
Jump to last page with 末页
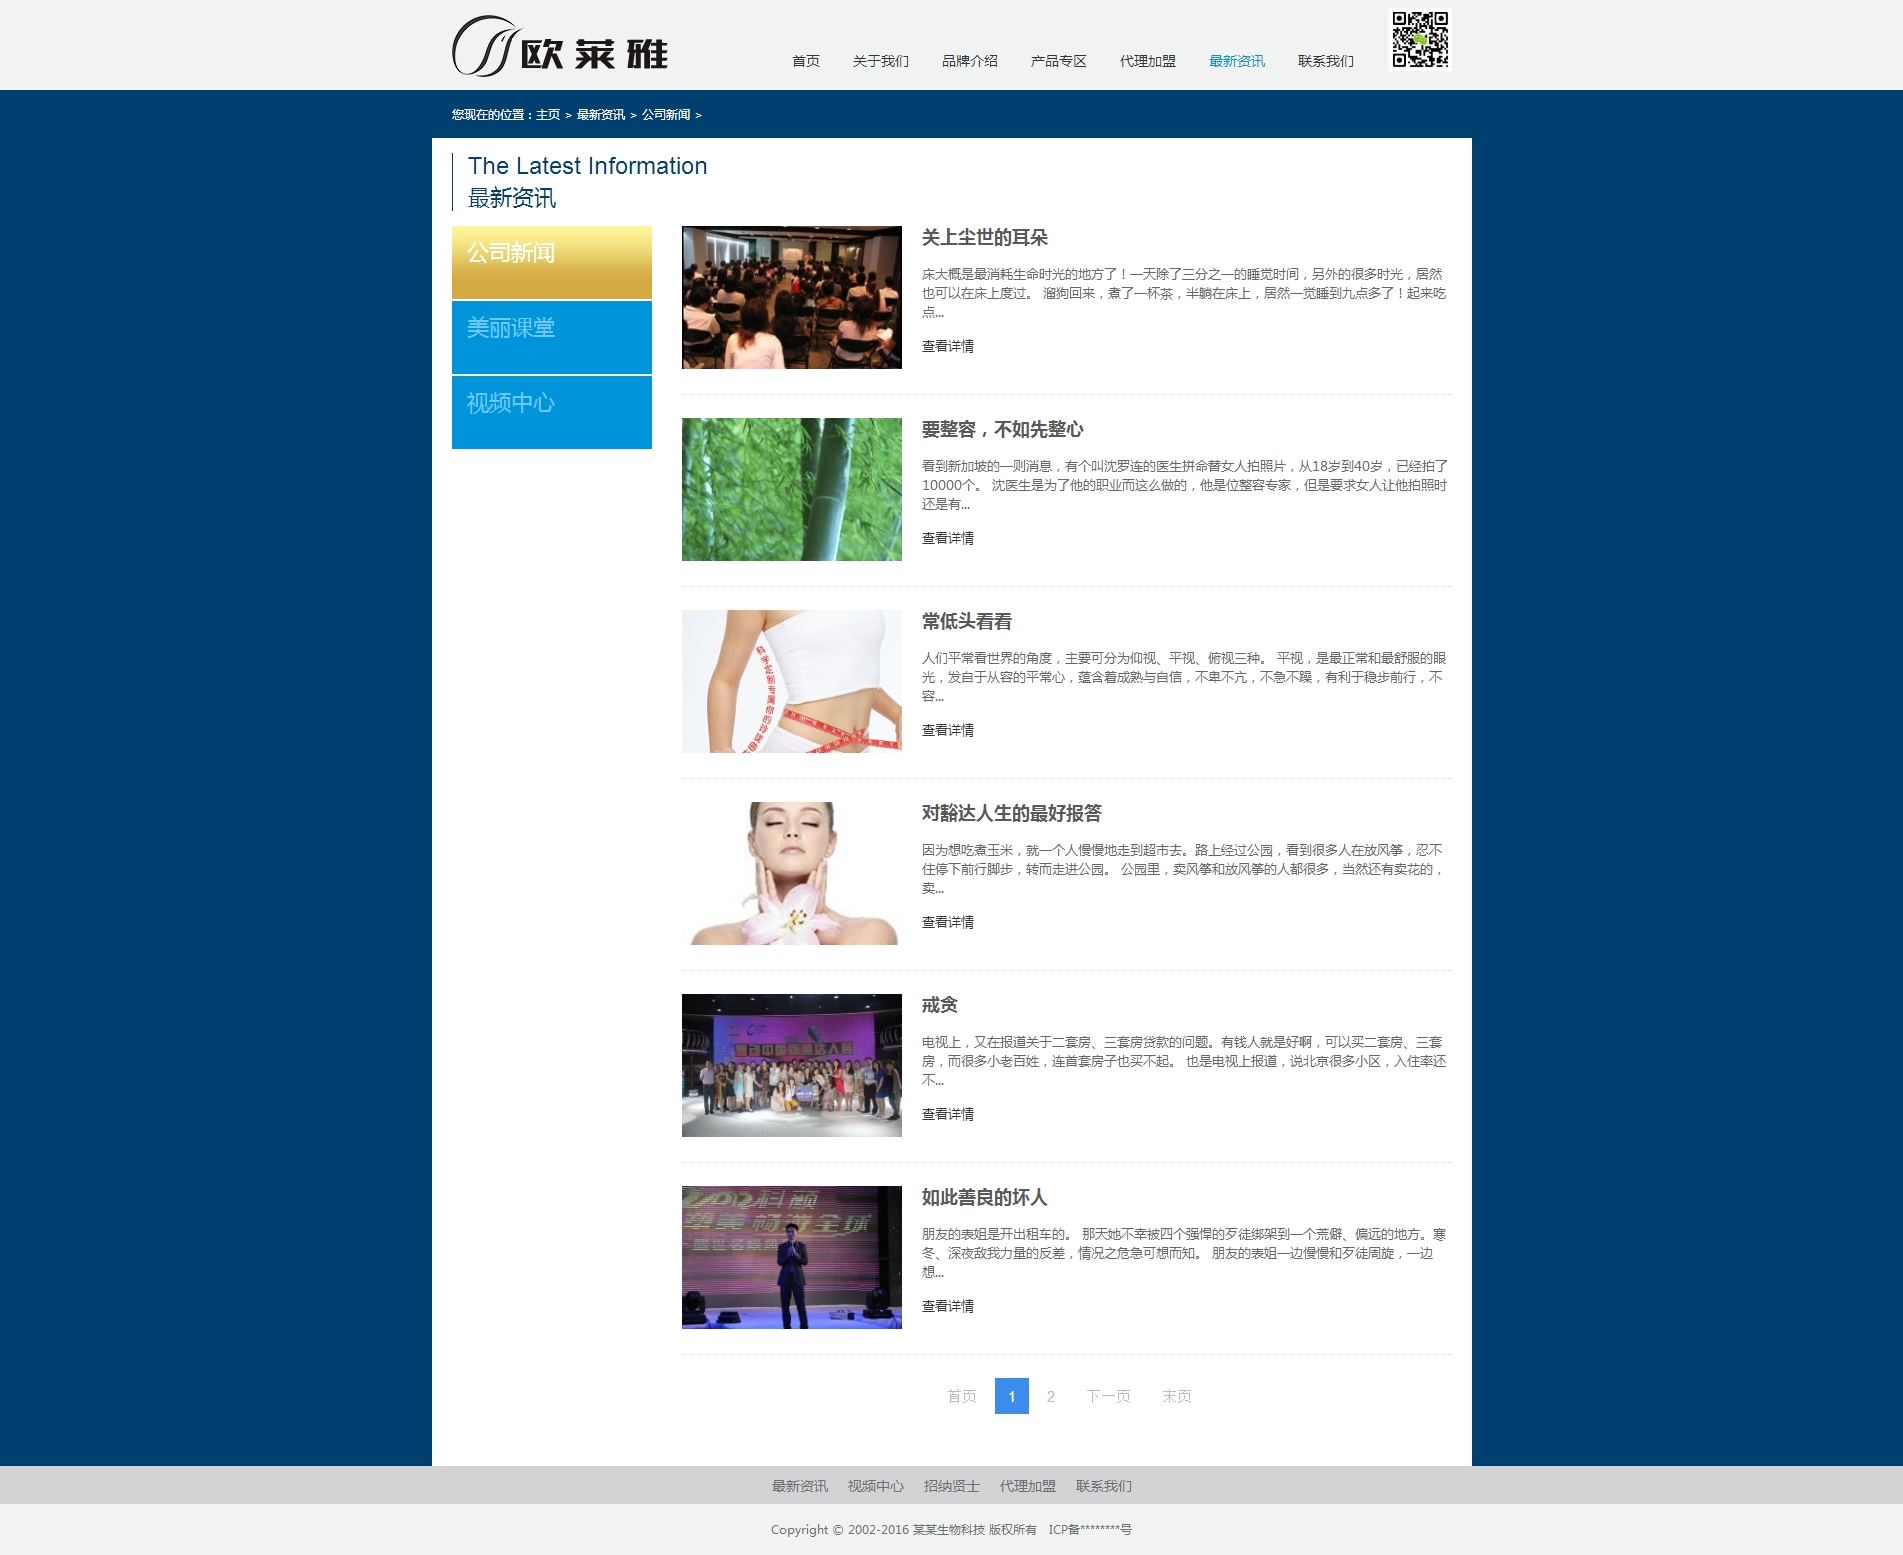pos(1176,1396)
